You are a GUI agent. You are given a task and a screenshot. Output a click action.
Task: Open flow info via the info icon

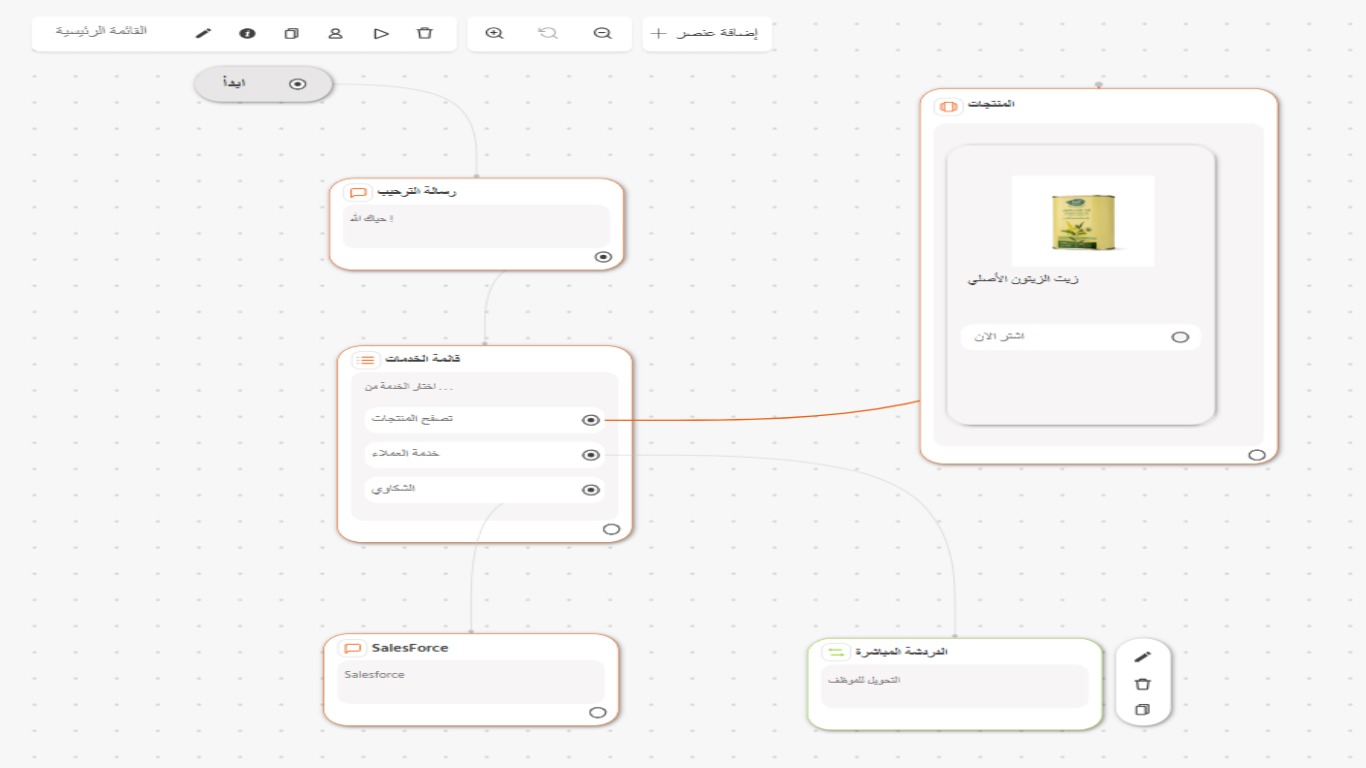tap(247, 33)
